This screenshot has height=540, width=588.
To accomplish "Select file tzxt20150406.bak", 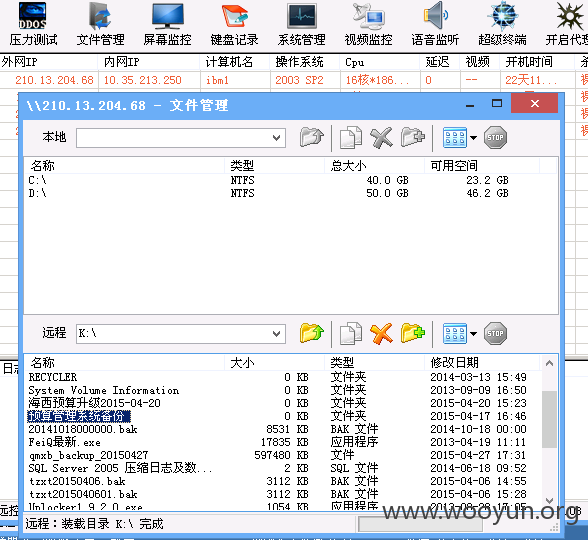I will [x=77, y=481].
